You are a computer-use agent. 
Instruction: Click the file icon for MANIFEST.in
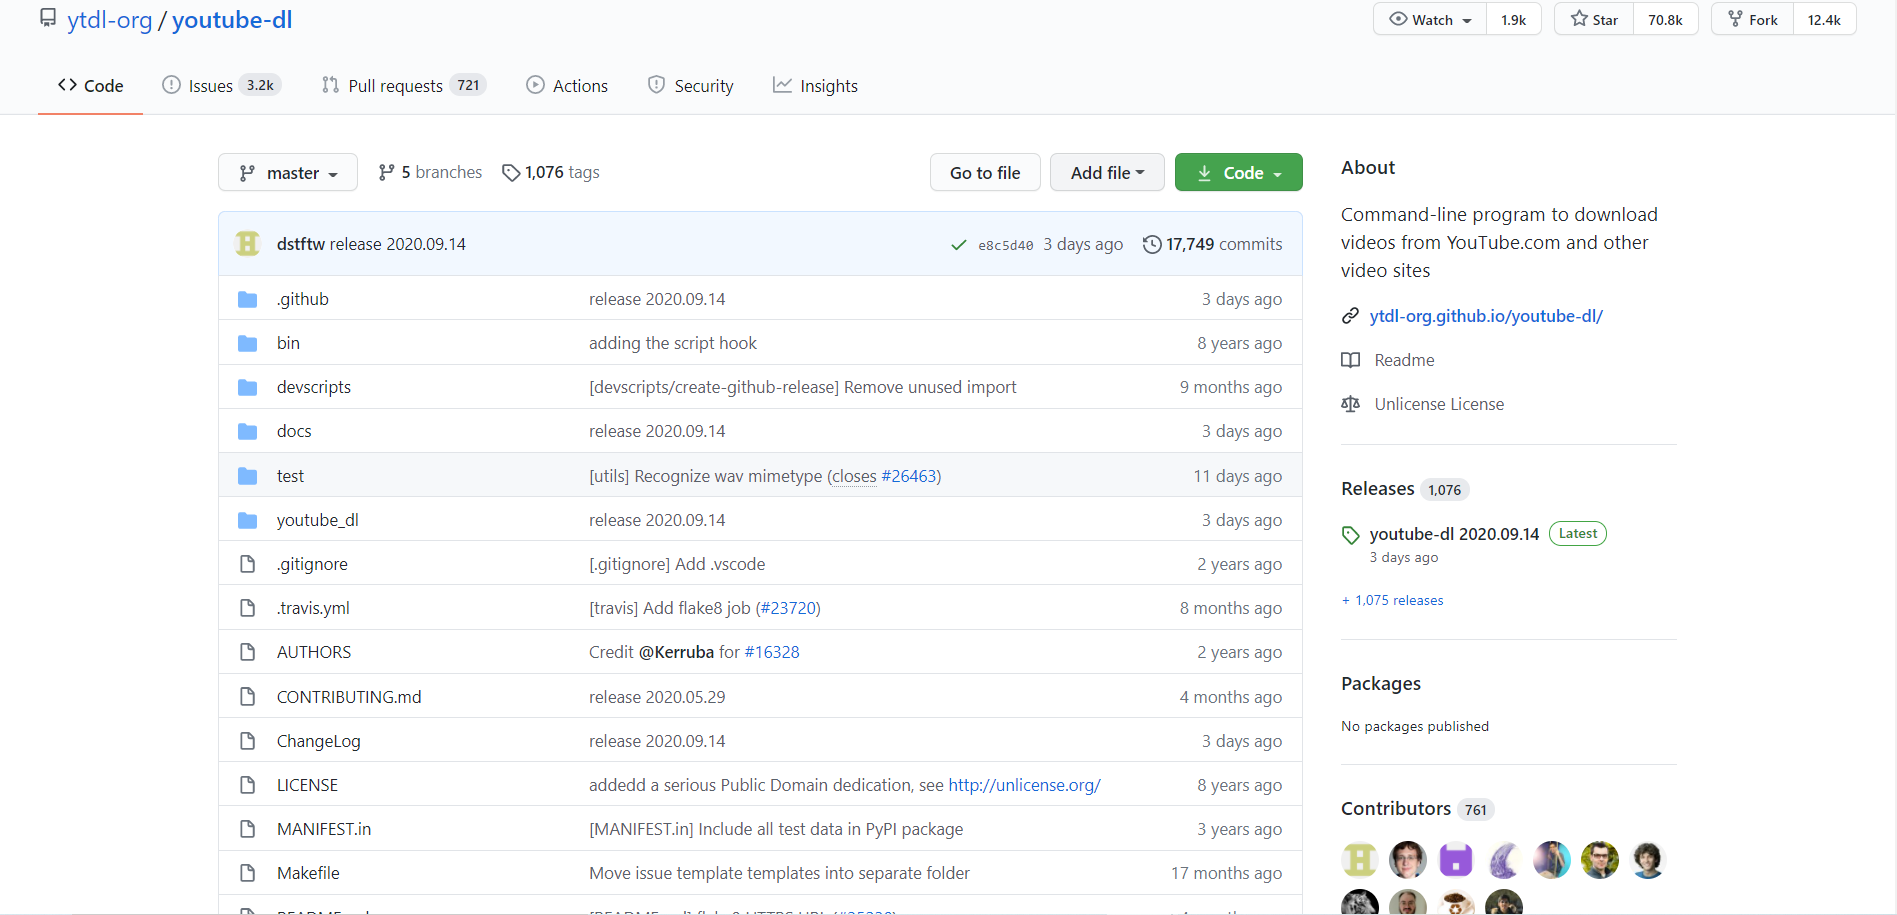[247, 829]
